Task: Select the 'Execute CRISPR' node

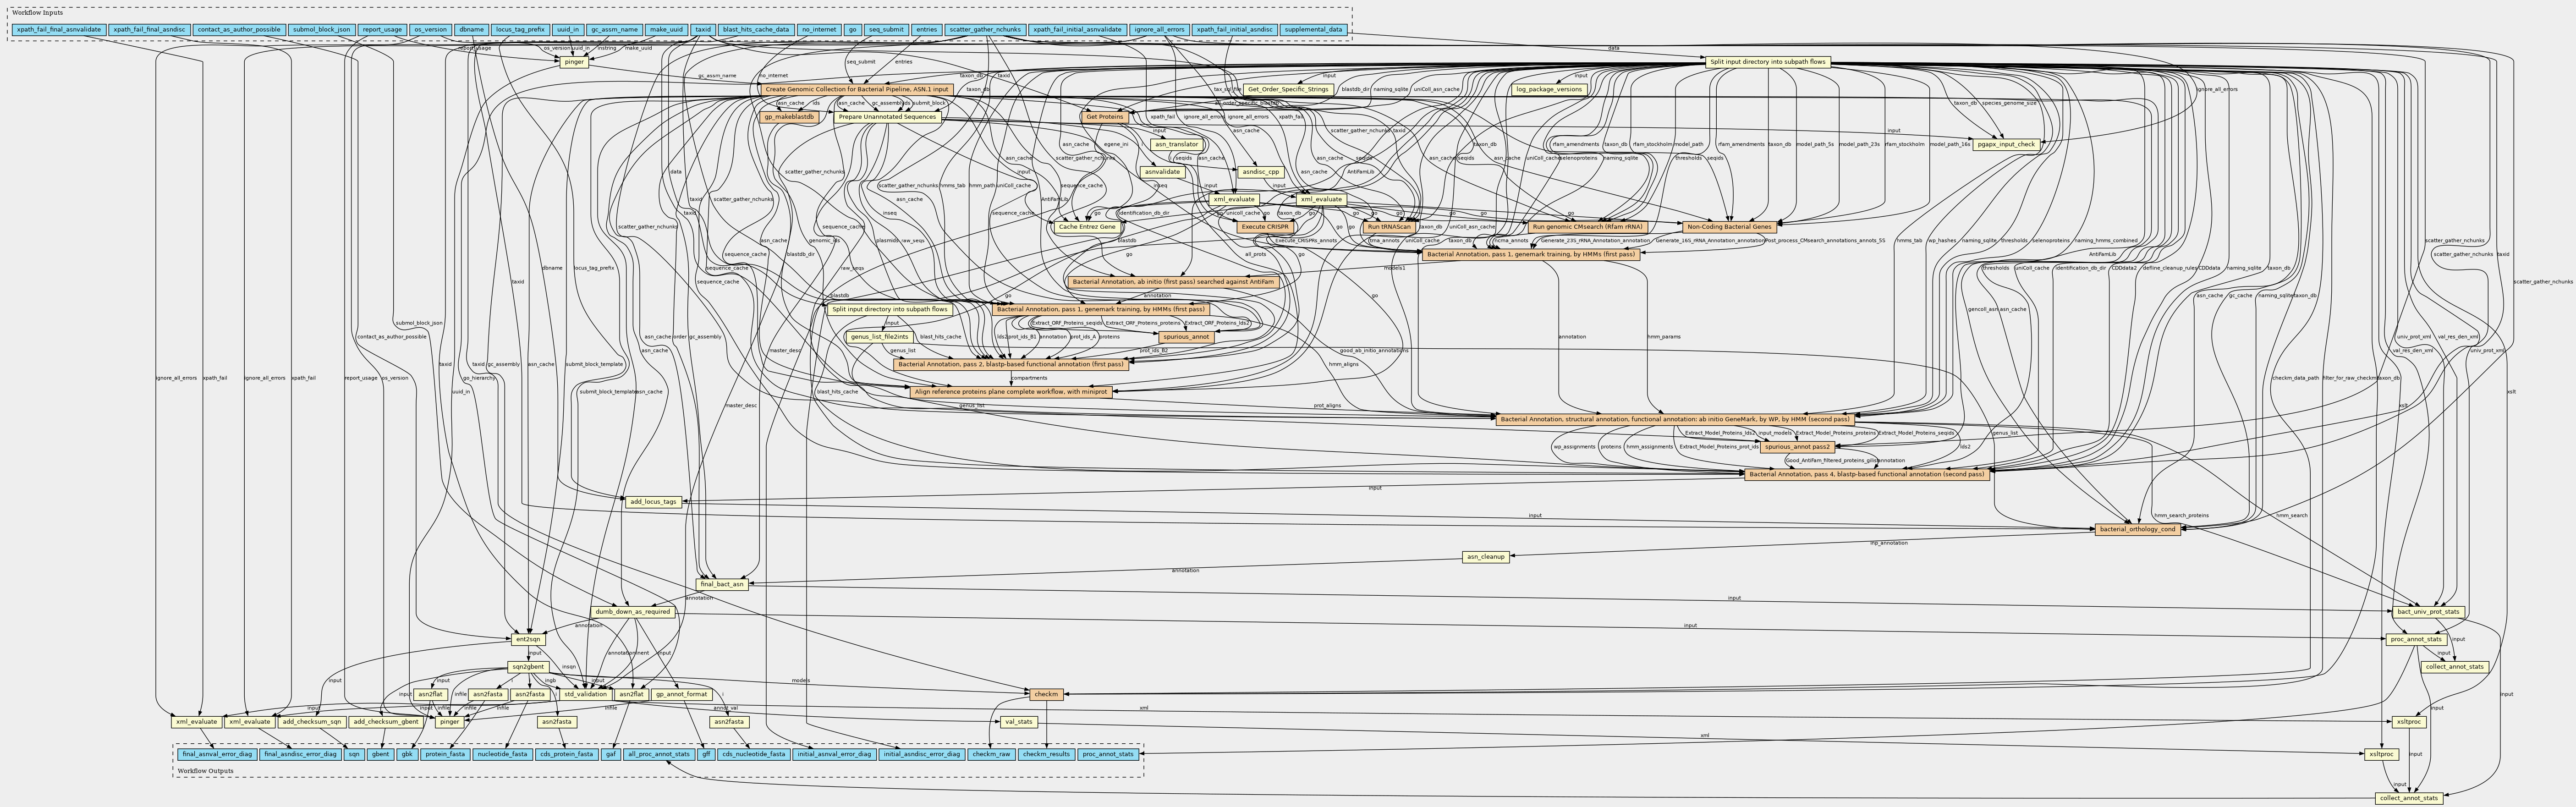Action: pos(1265,227)
